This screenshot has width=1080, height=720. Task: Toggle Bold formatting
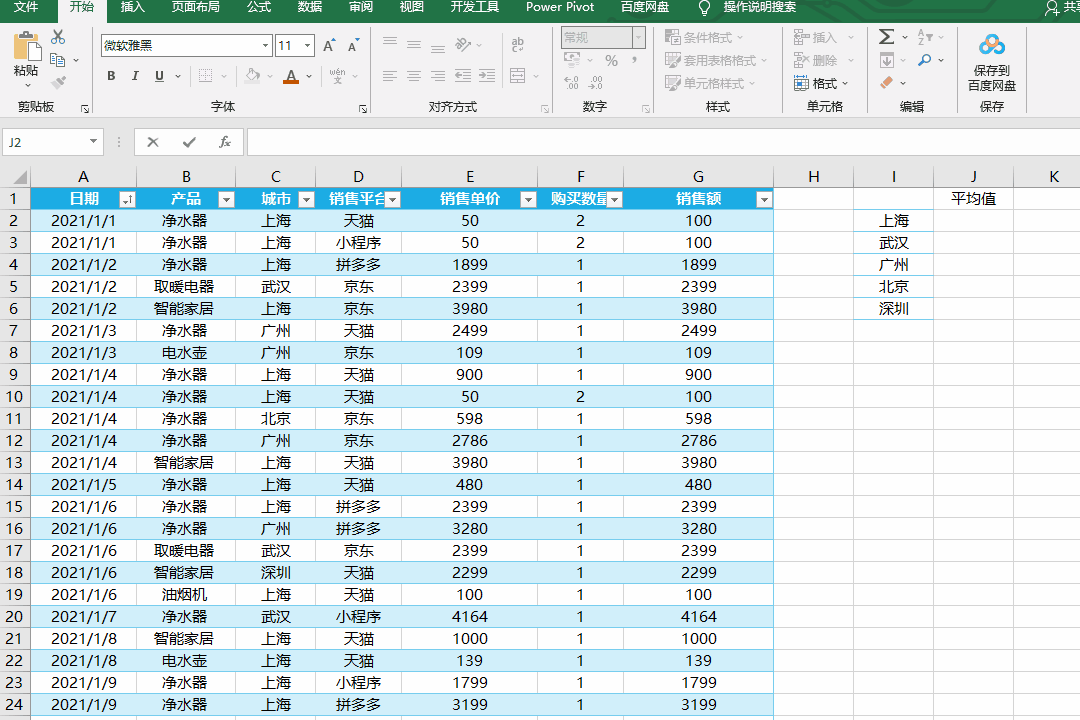click(111, 76)
